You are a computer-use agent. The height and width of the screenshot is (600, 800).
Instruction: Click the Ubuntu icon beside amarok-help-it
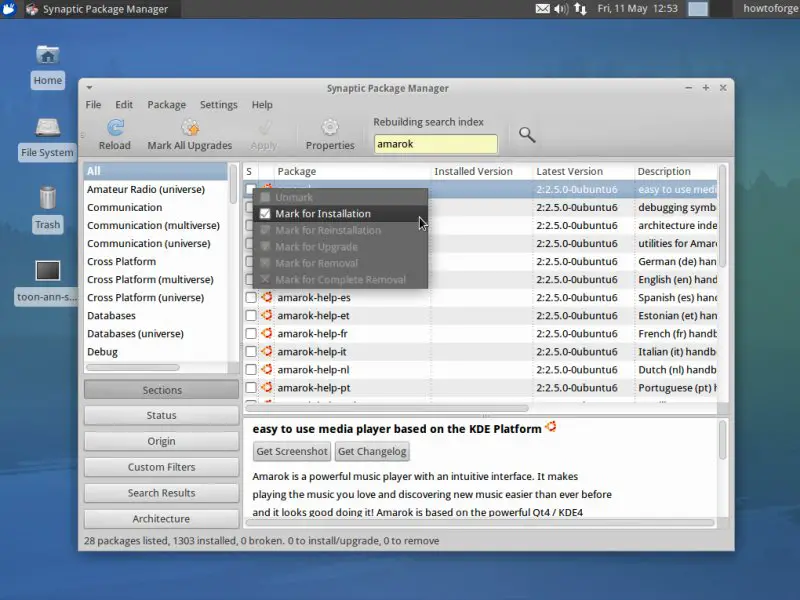pyautogui.click(x=267, y=351)
